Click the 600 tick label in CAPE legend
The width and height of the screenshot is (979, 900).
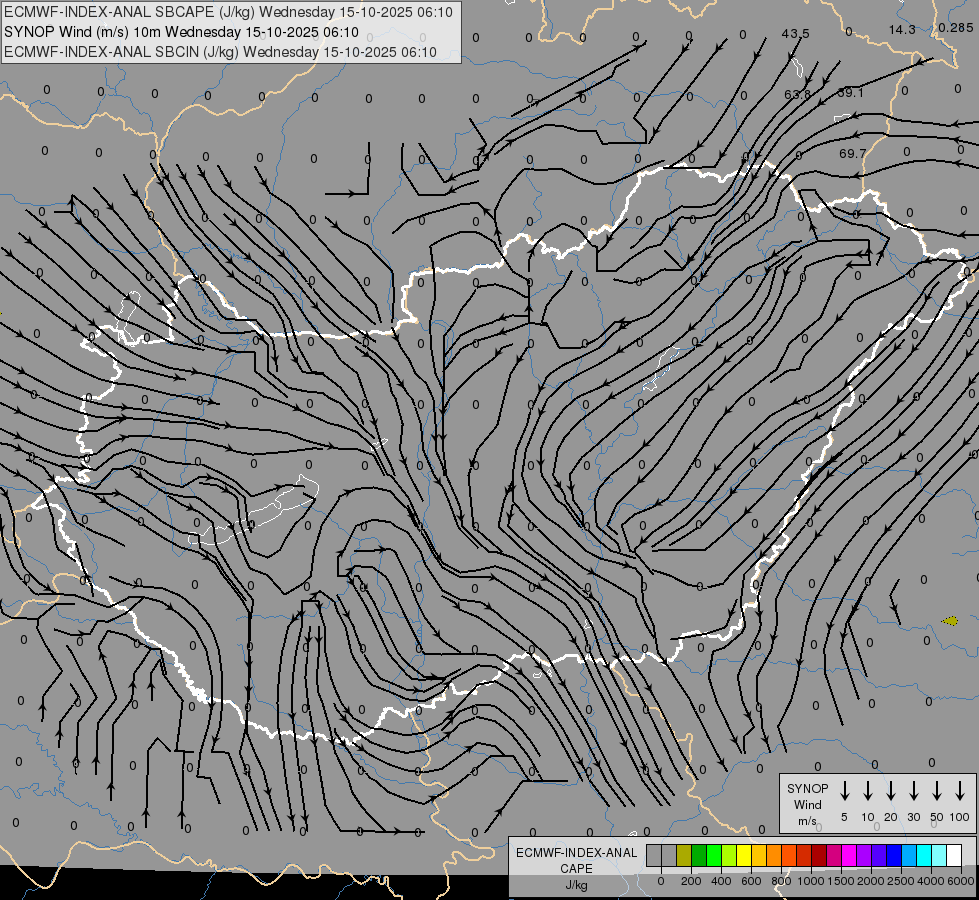tap(751, 881)
